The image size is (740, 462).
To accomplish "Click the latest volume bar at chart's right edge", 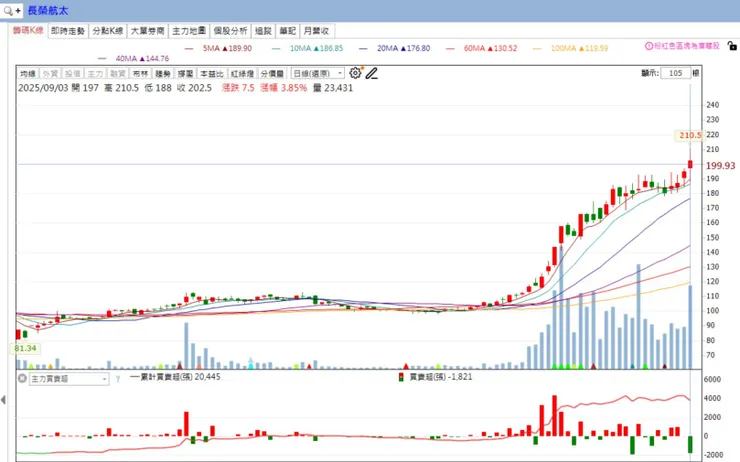I will pos(690,327).
